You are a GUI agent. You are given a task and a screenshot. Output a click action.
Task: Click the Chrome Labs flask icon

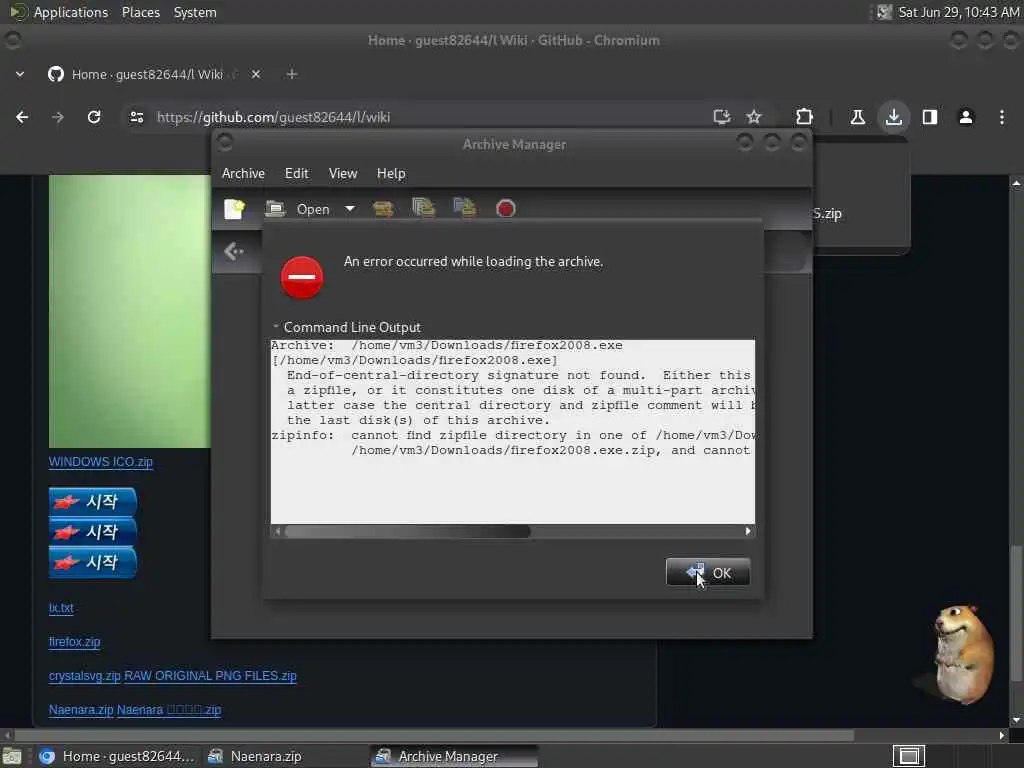point(857,118)
